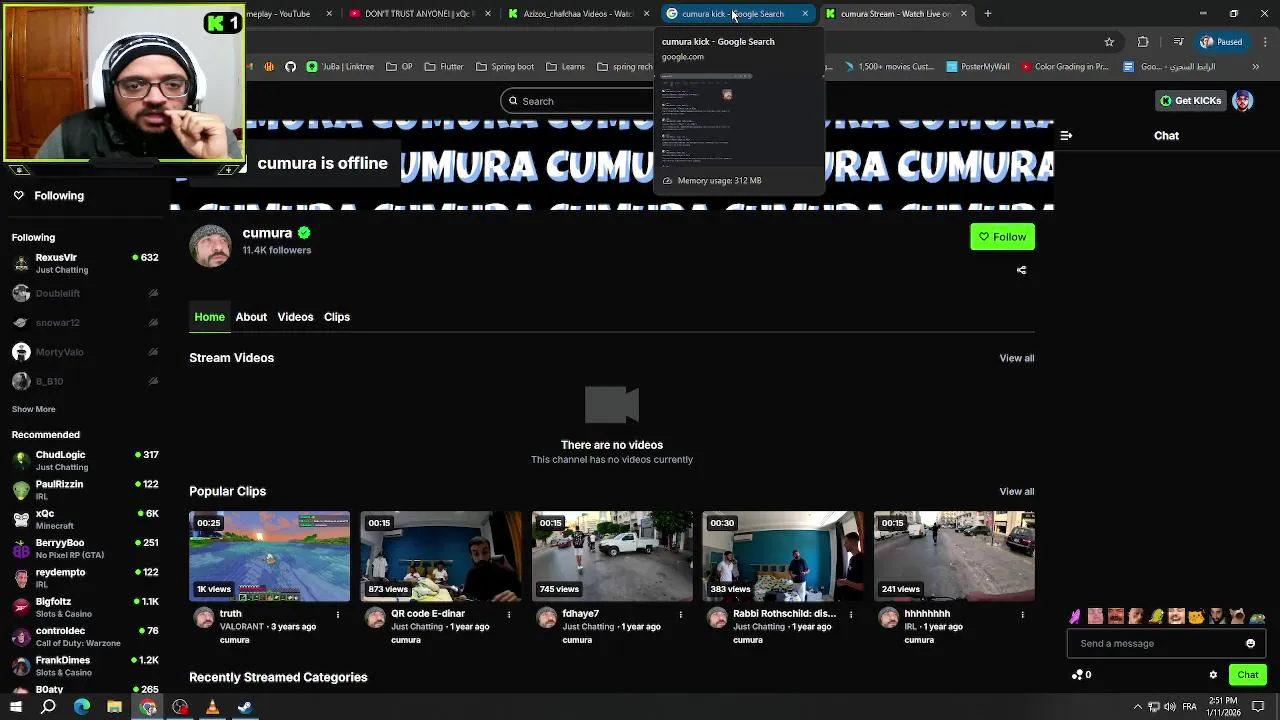Open the browser extensions puzzle icon
This screenshot has height=720, width=1280.
[x=1143, y=42]
